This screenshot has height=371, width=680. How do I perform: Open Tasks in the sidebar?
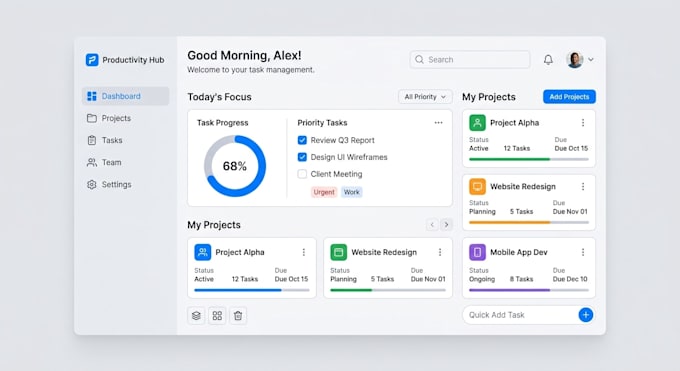click(x=125, y=140)
